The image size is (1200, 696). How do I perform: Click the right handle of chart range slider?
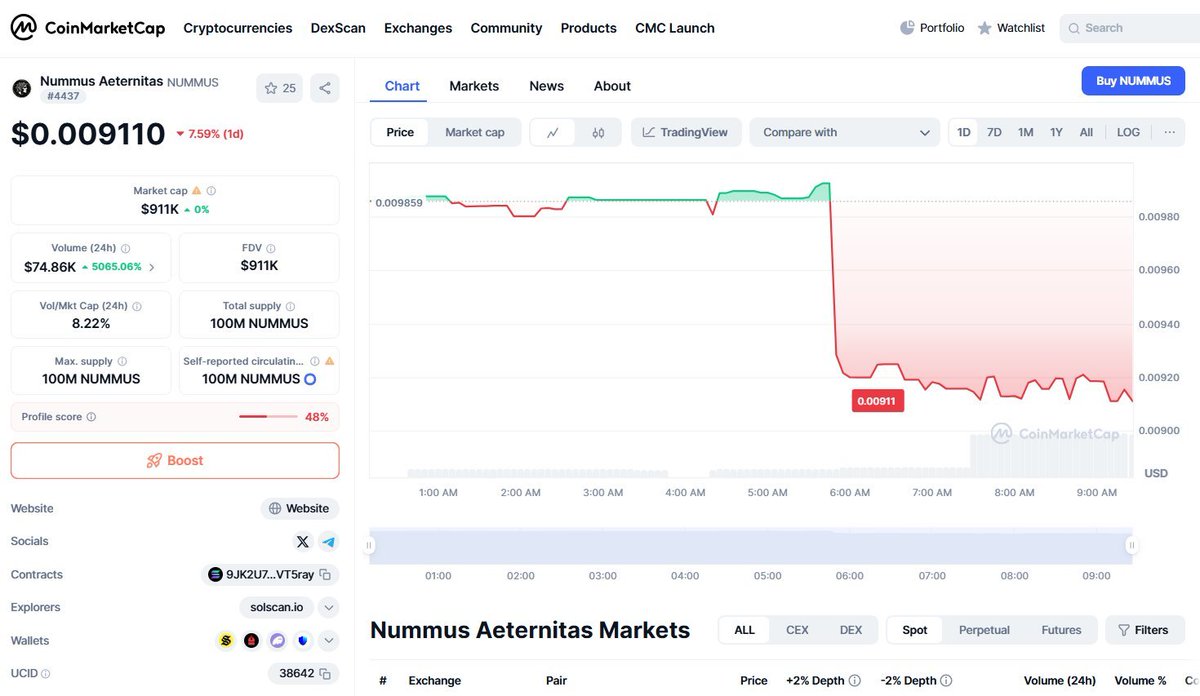pyautogui.click(x=1131, y=545)
